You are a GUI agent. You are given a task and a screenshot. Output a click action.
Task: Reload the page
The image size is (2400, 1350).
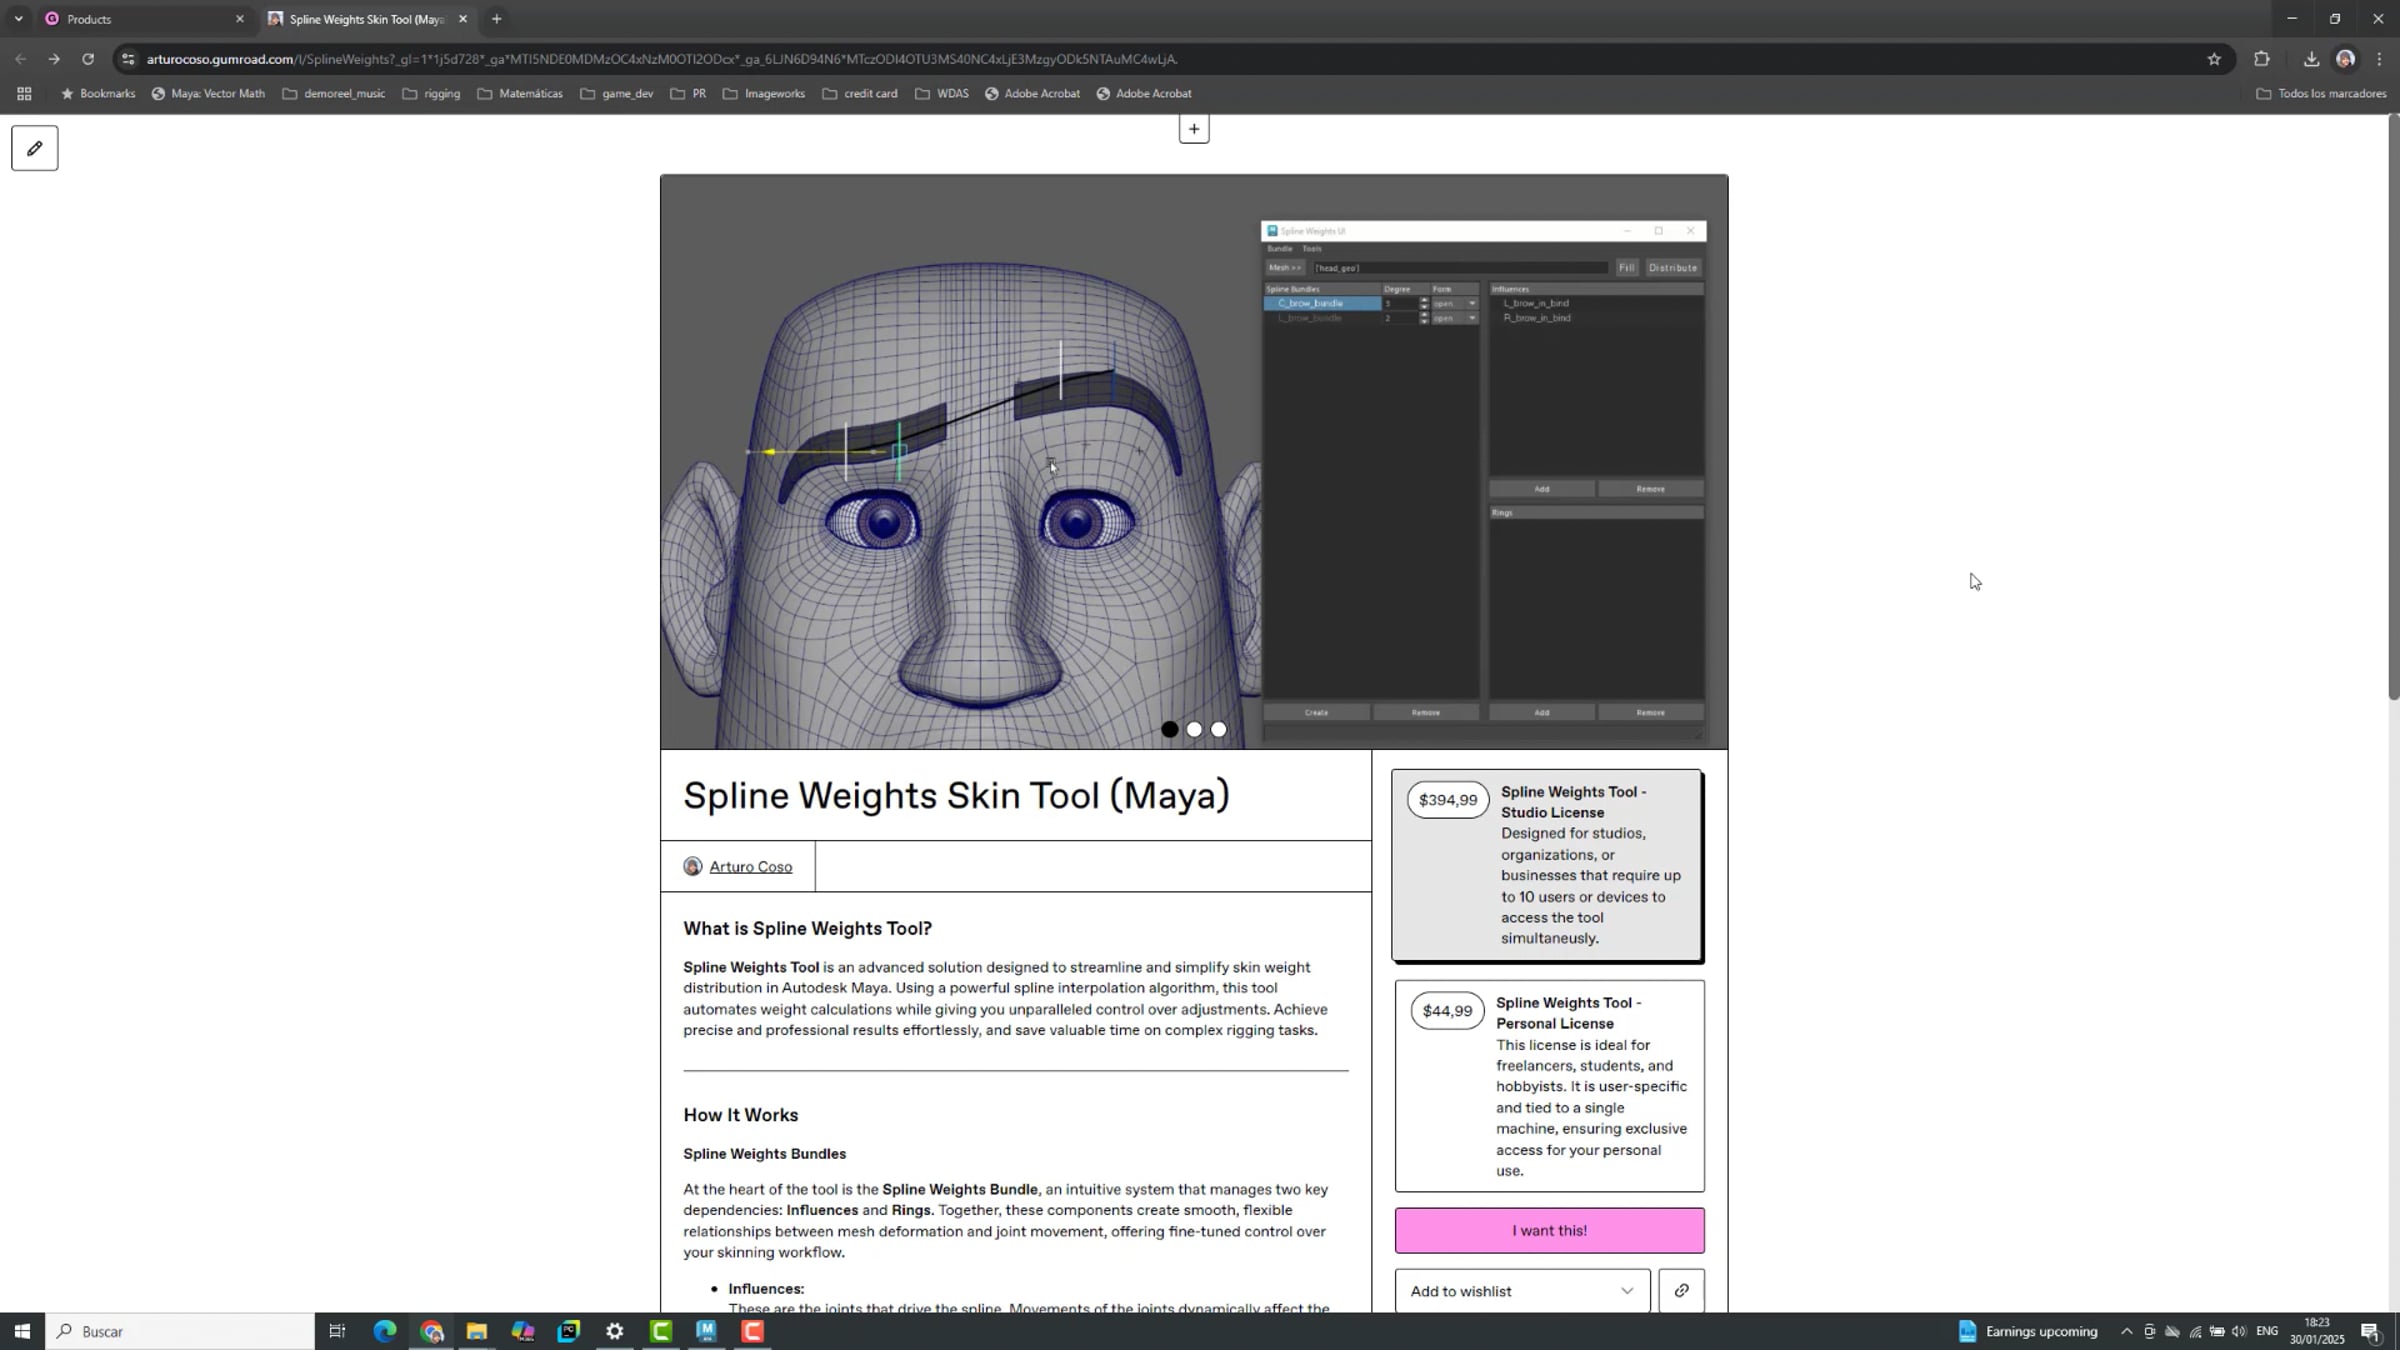(x=88, y=59)
